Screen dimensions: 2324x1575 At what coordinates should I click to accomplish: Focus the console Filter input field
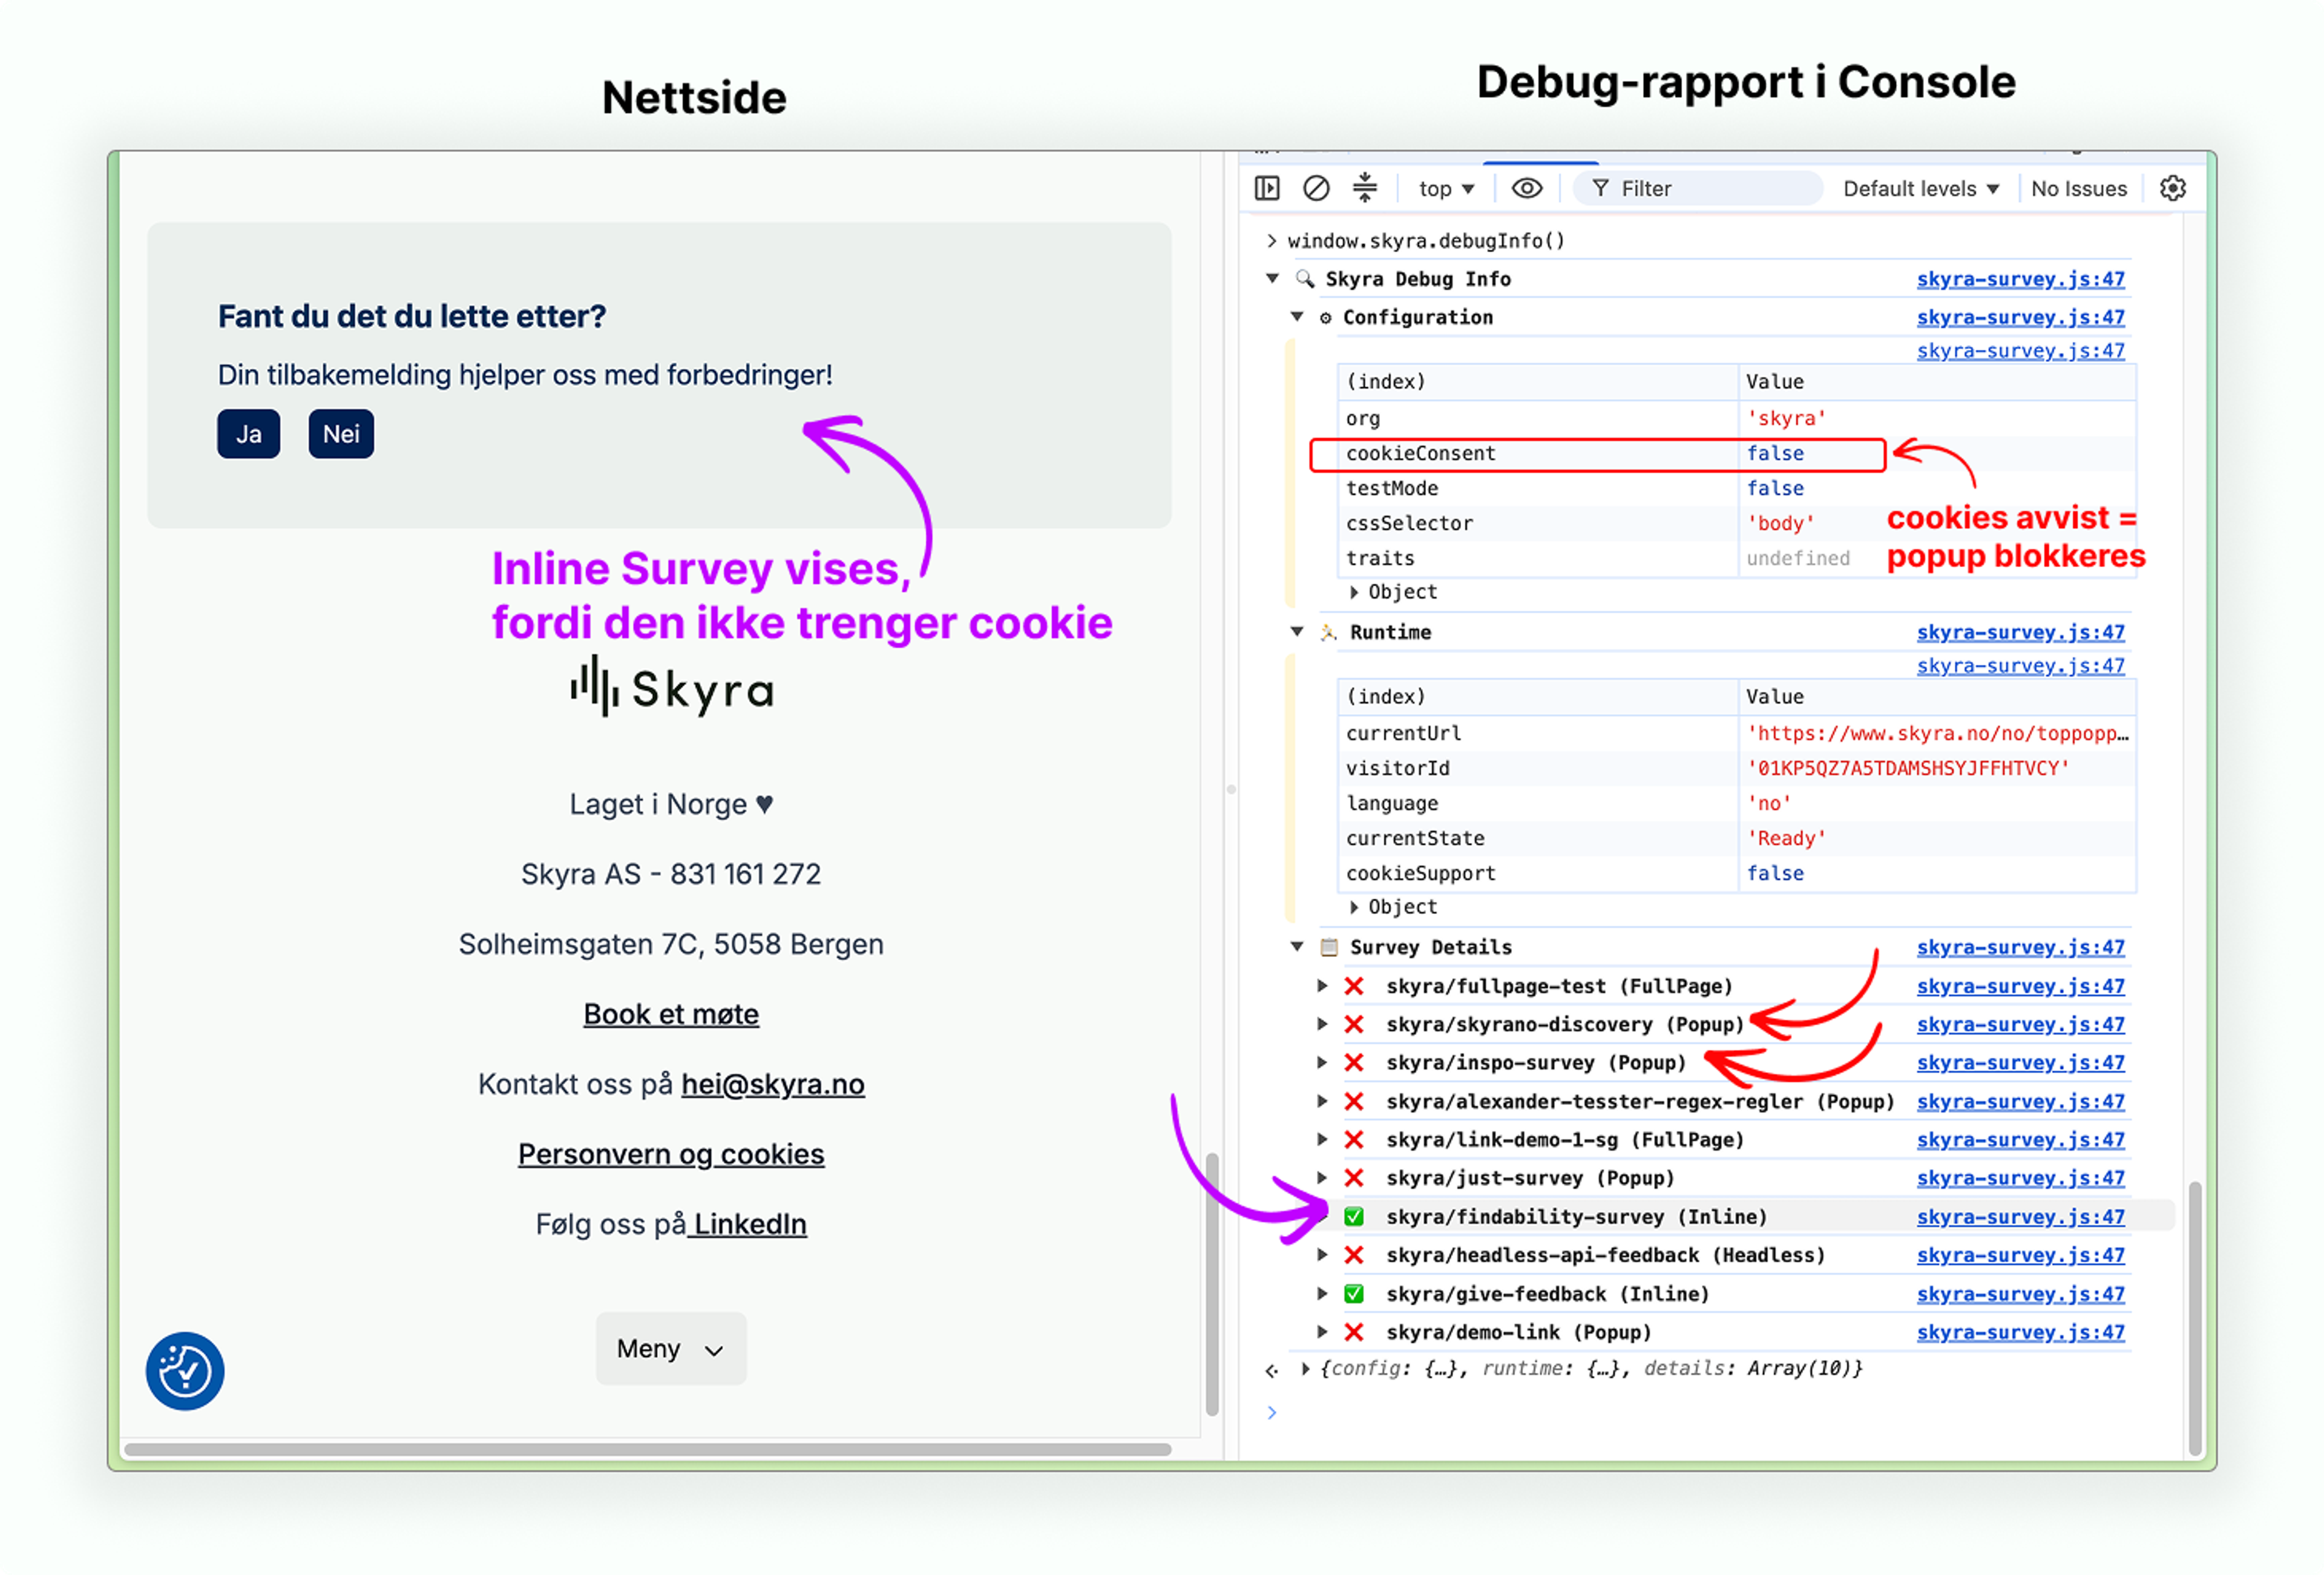coord(1698,188)
